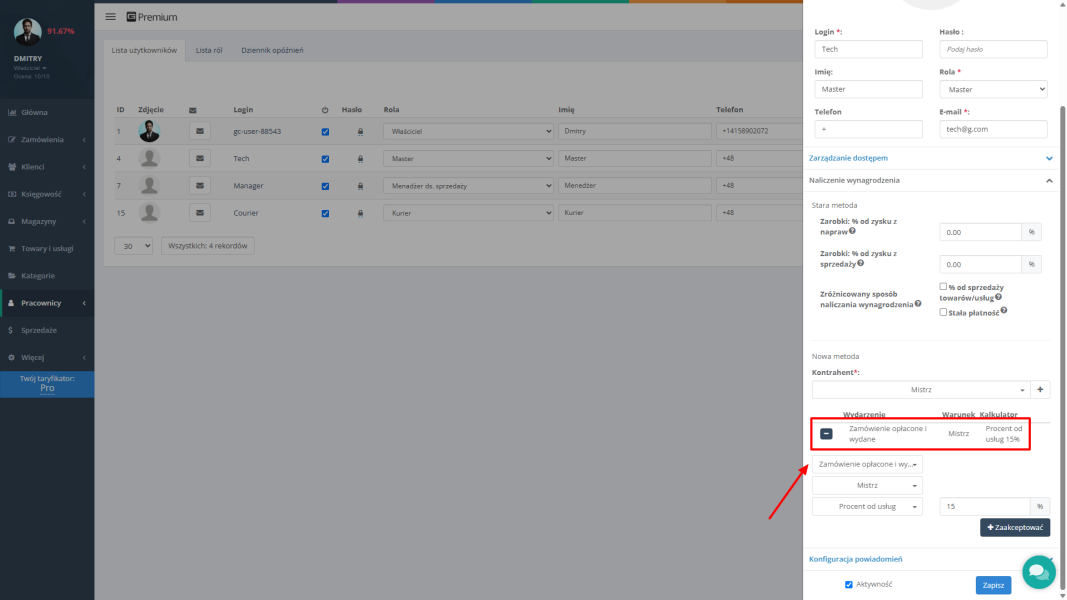Screen dimensions: 1067x600
Task: Click the lock icon in Manager row
Action: pyautogui.click(x=360, y=186)
